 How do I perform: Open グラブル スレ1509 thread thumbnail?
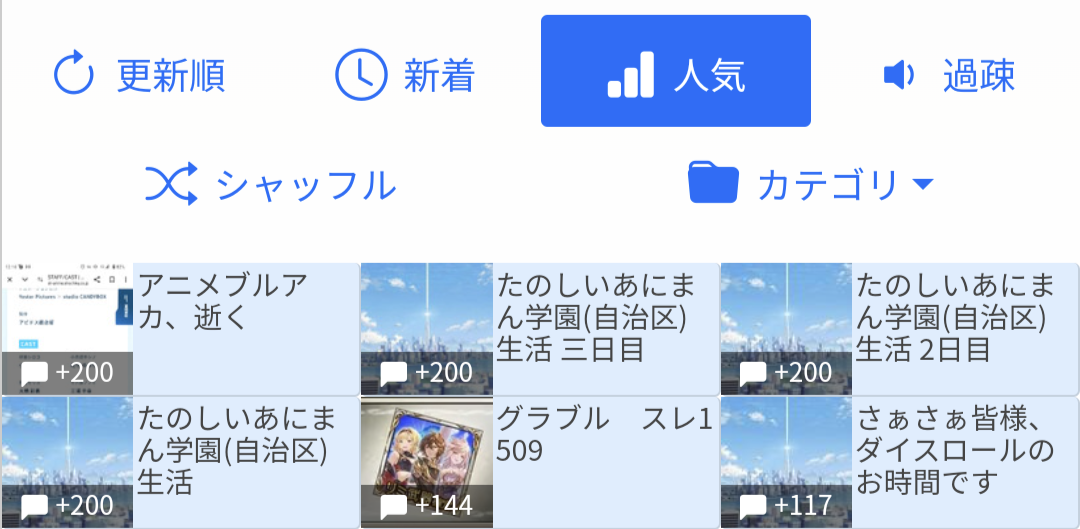tap(427, 462)
